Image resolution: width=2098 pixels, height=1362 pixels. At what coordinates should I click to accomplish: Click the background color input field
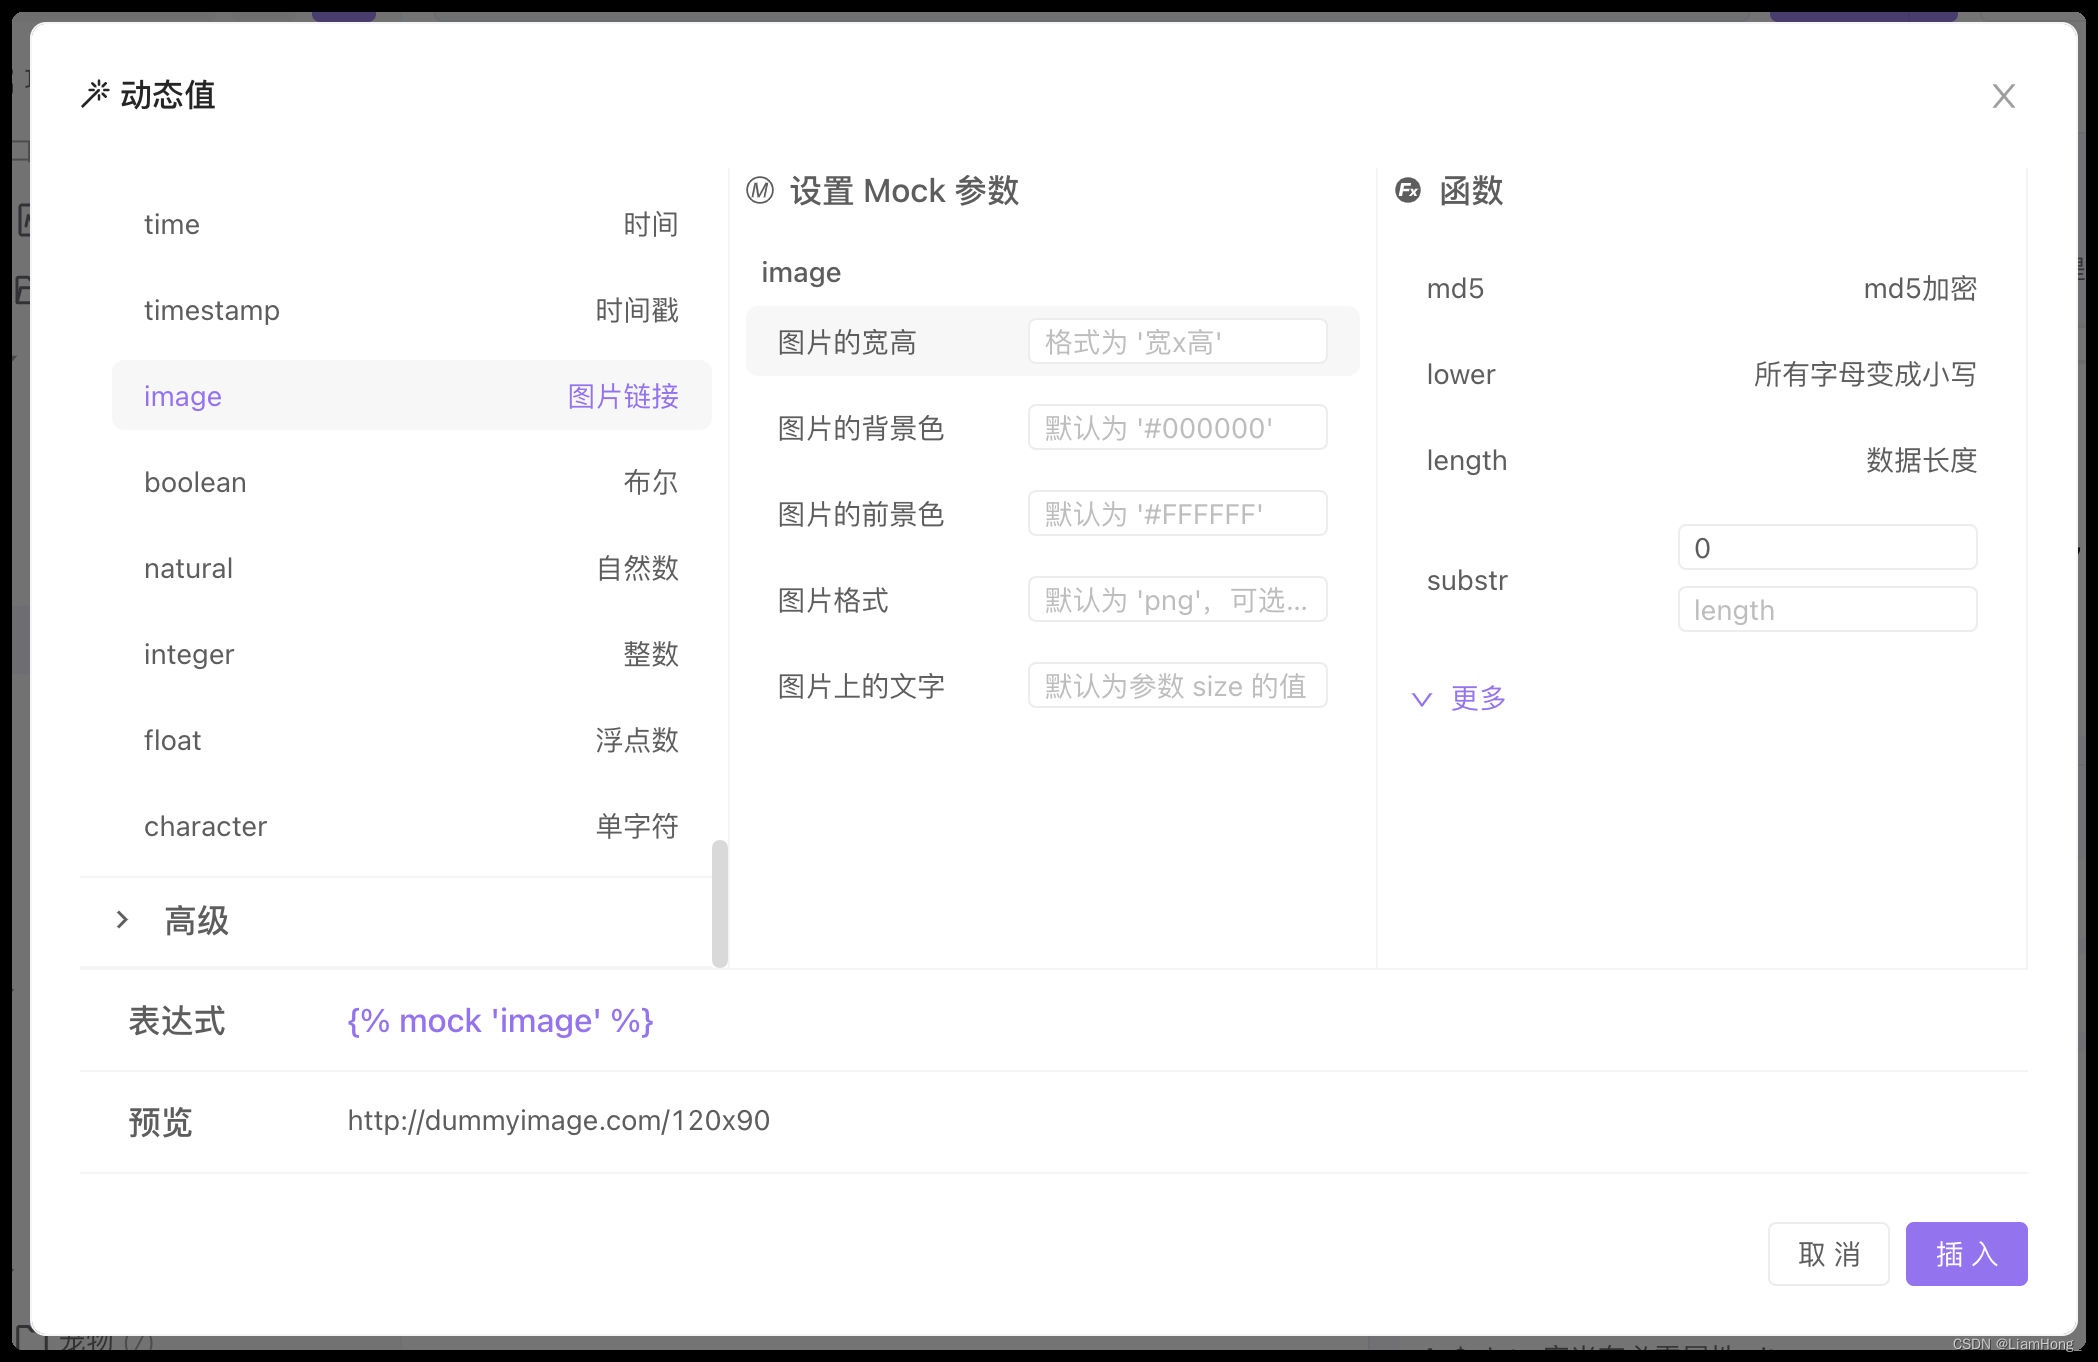[x=1177, y=428]
